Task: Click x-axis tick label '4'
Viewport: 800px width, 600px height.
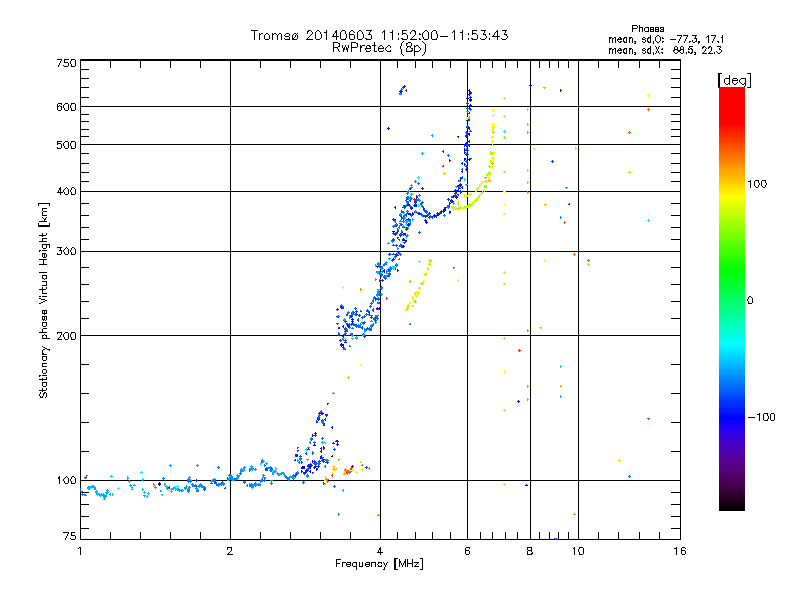Action: click(x=380, y=551)
